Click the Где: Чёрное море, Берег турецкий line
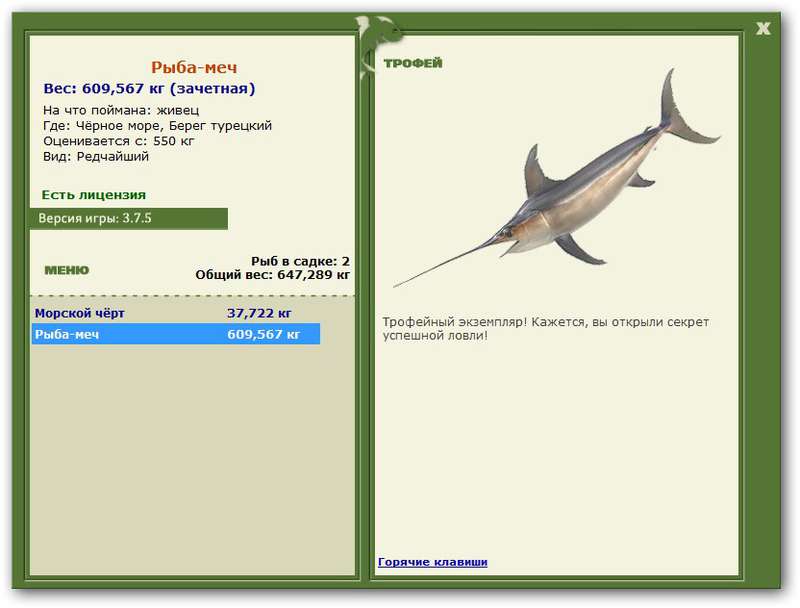Image resolution: width=800 pixels, height=608 pixels. click(x=157, y=125)
